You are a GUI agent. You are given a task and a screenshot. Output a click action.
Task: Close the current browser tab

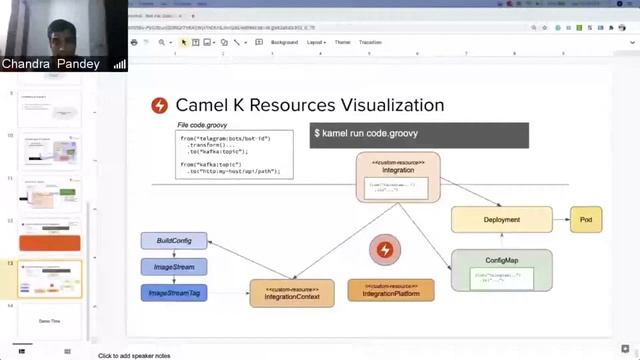(180, 16)
